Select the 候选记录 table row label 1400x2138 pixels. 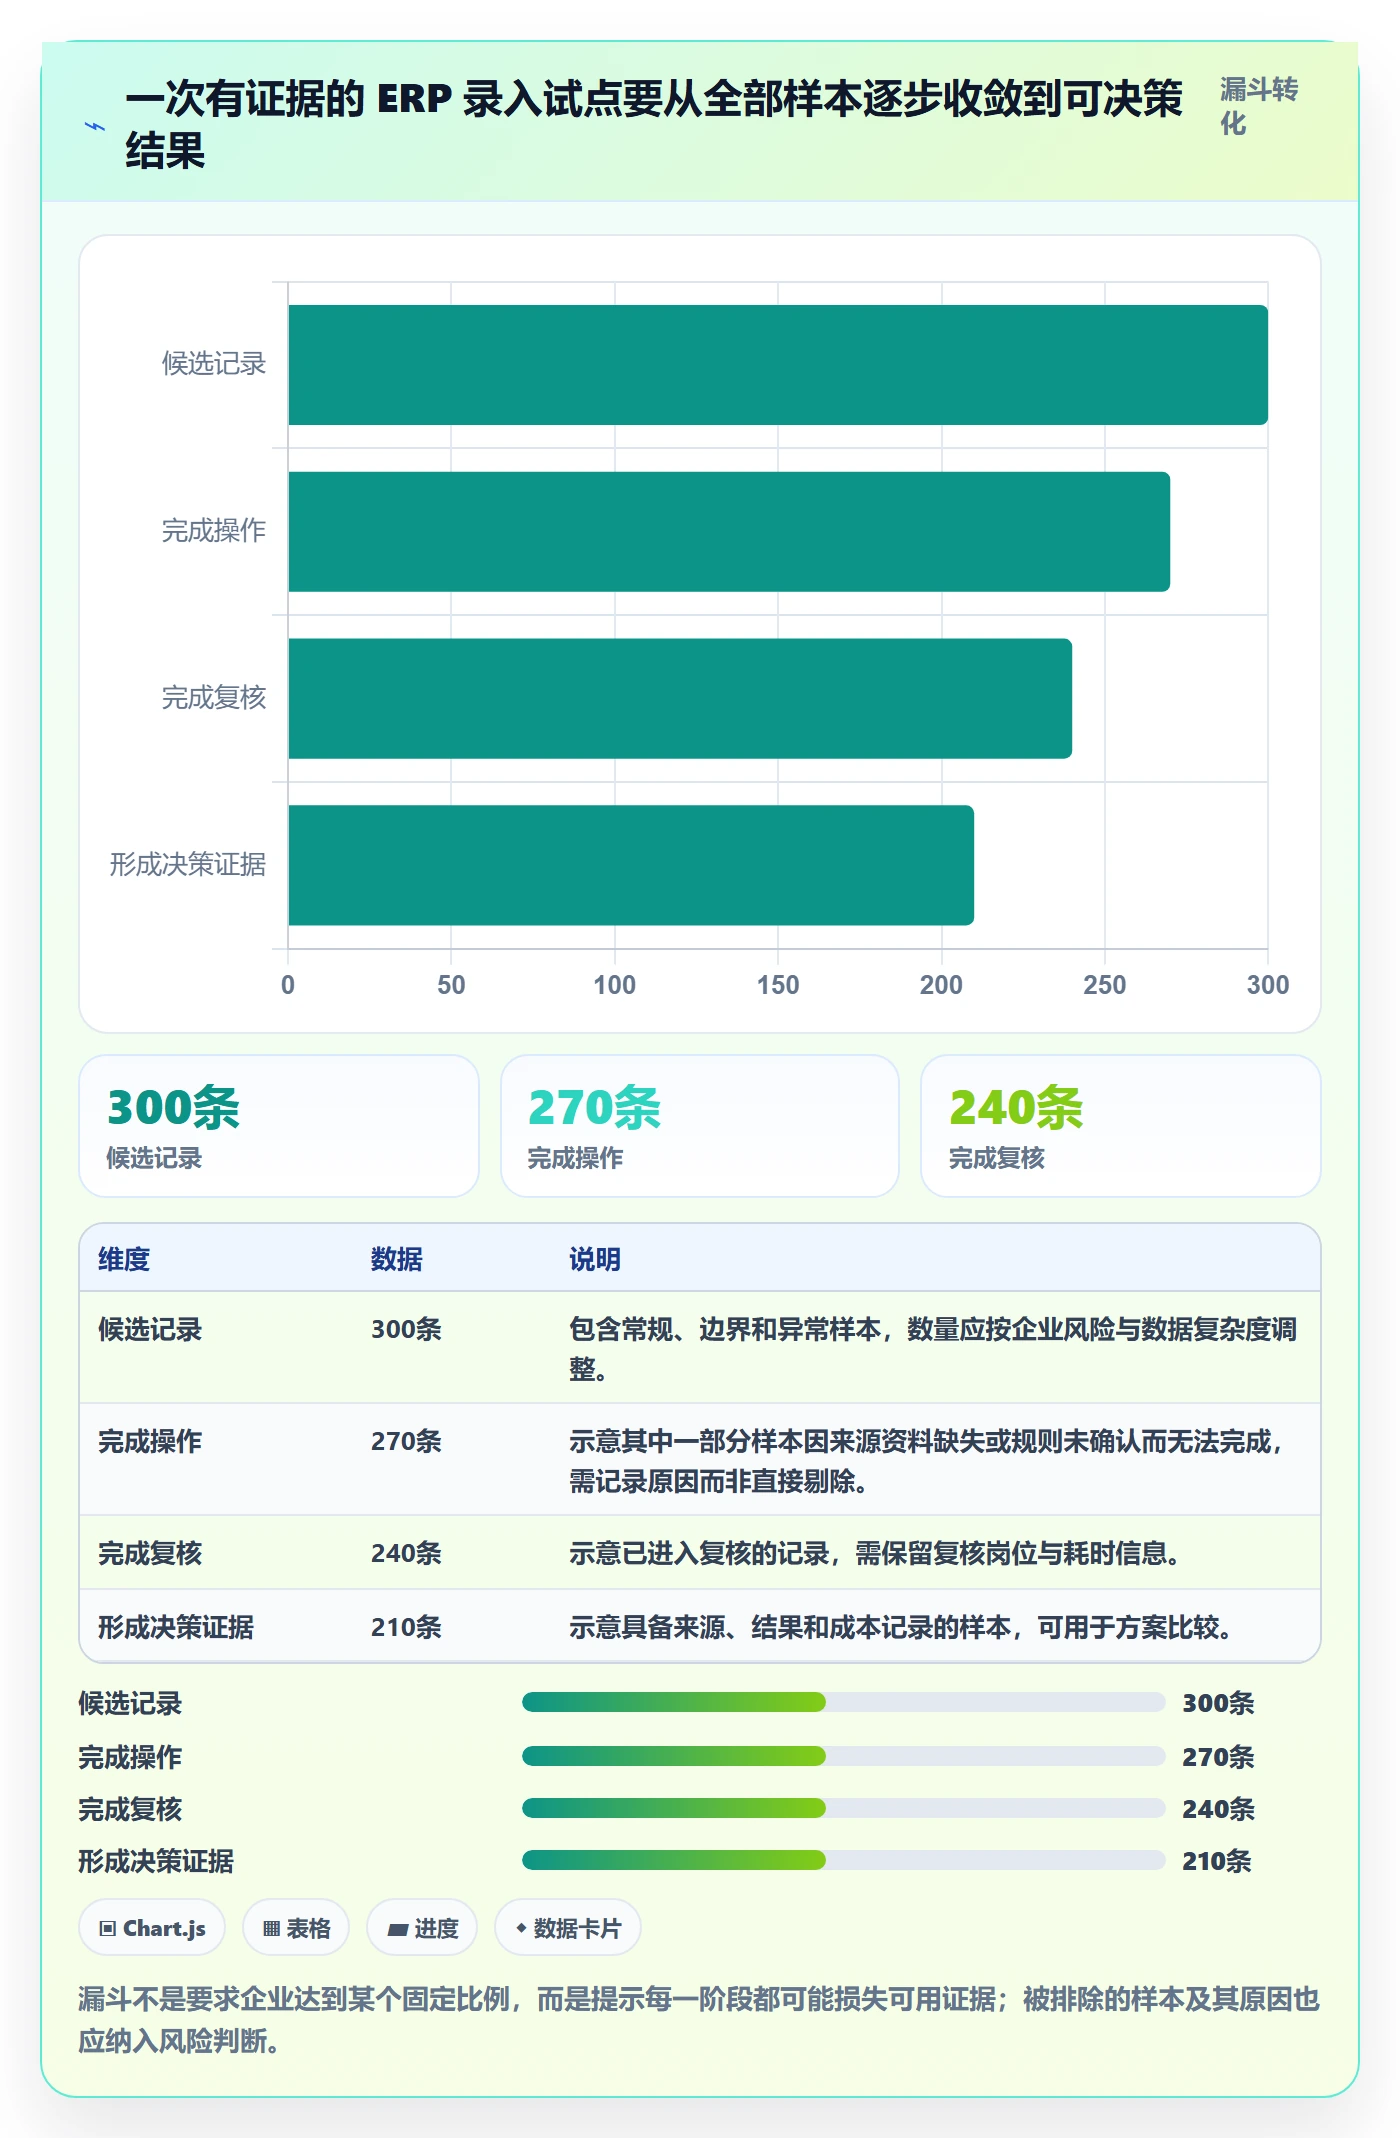coord(150,1329)
